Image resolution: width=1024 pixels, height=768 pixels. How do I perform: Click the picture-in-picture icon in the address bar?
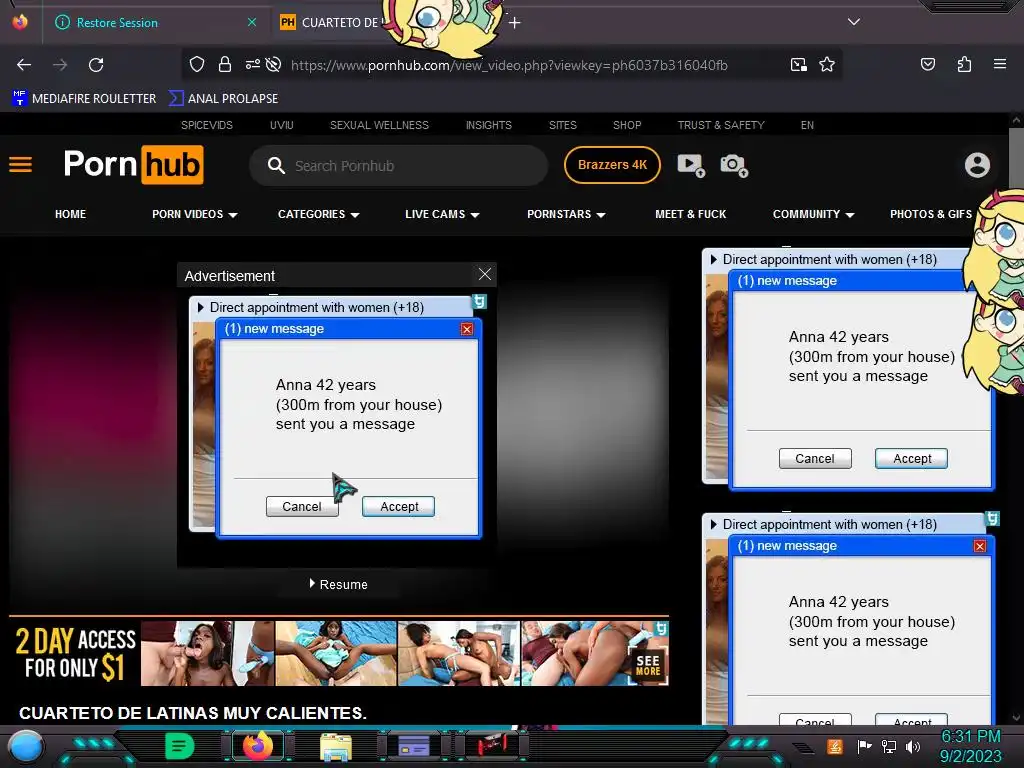click(798, 64)
